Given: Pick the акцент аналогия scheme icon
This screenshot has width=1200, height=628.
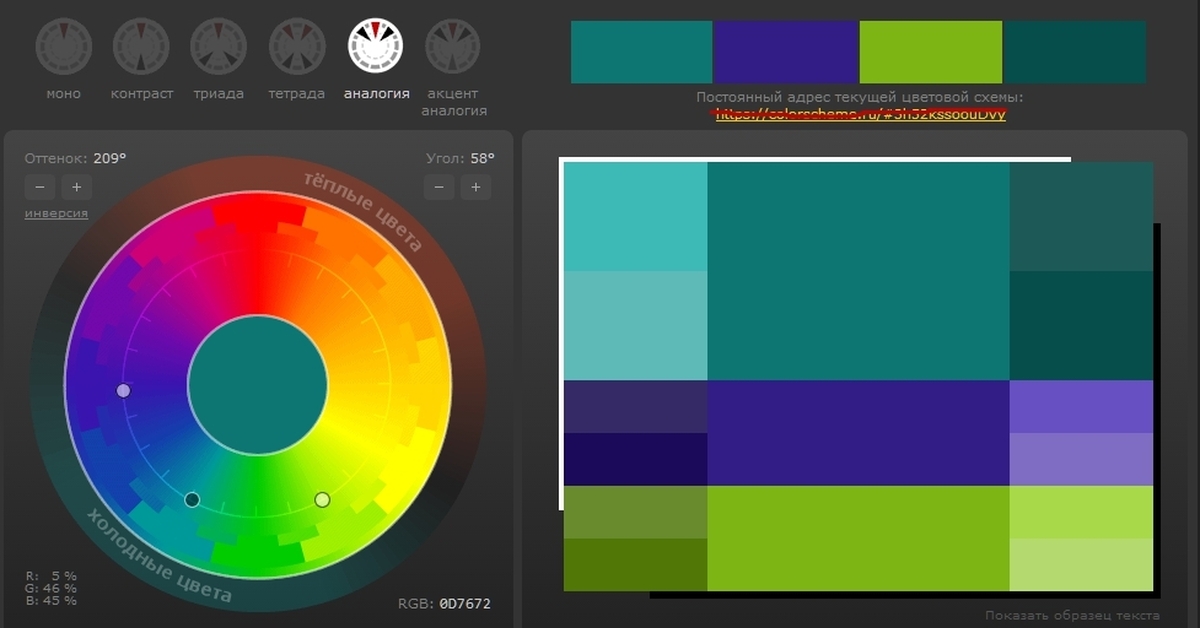Looking at the screenshot, I should (x=453, y=46).
